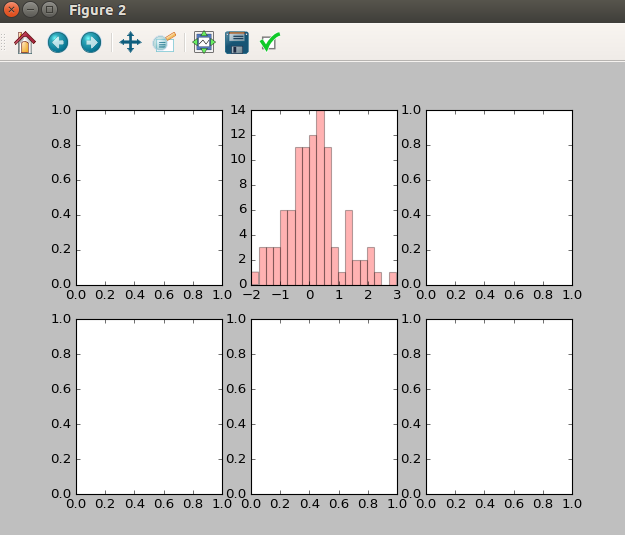This screenshot has height=535, width=625.
Task: Close the Figure 2 window
Action: [11, 10]
